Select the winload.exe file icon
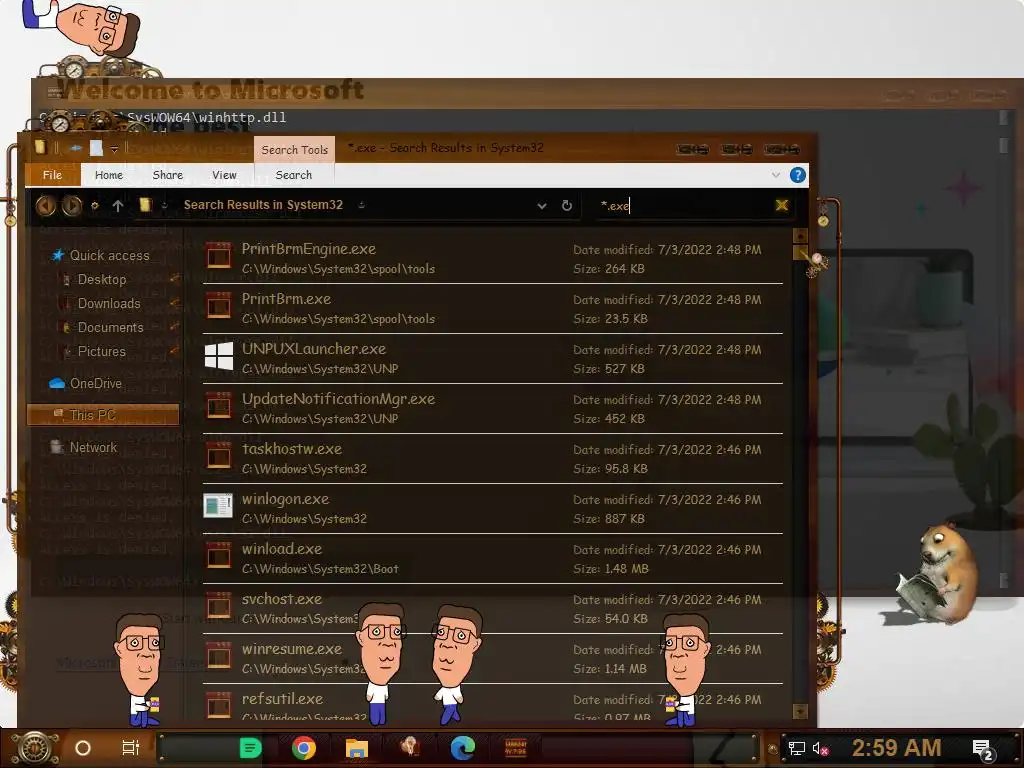Viewport: 1024px width, 768px height. pos(219,556)
